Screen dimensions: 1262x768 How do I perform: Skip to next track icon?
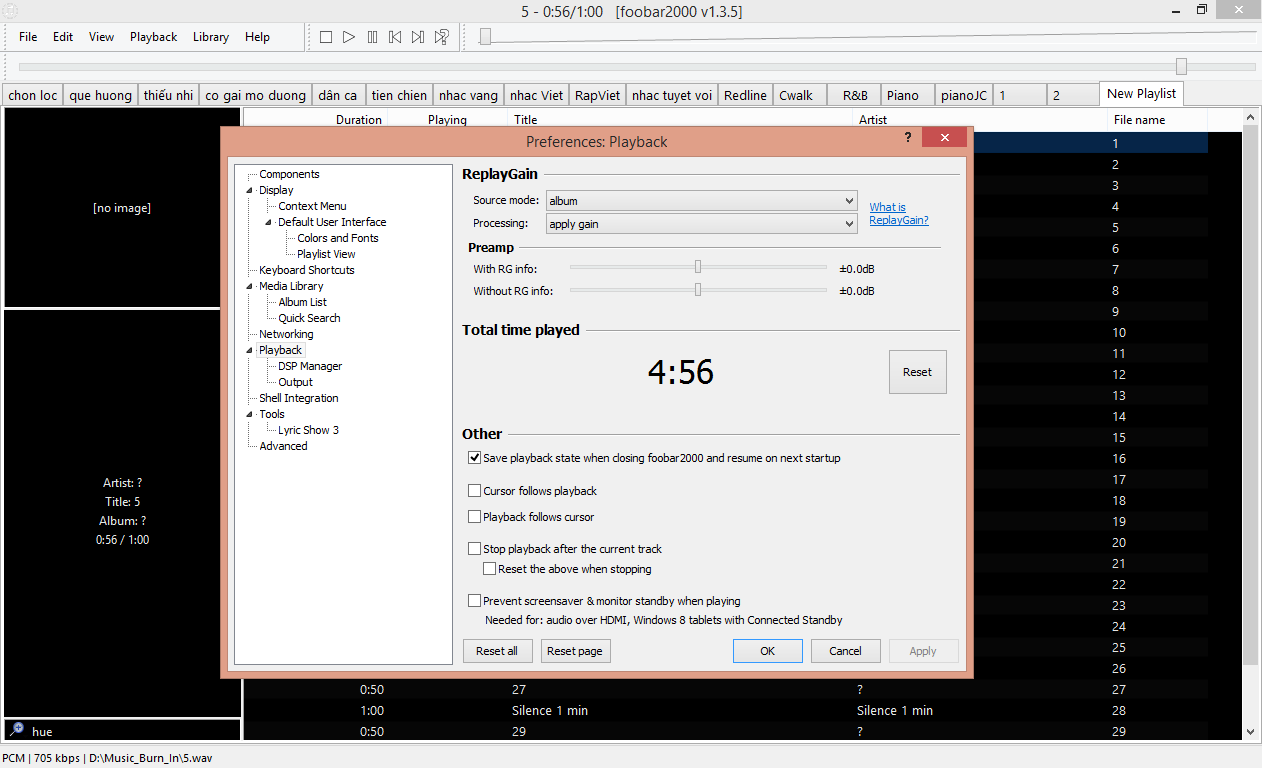(418, 37)
